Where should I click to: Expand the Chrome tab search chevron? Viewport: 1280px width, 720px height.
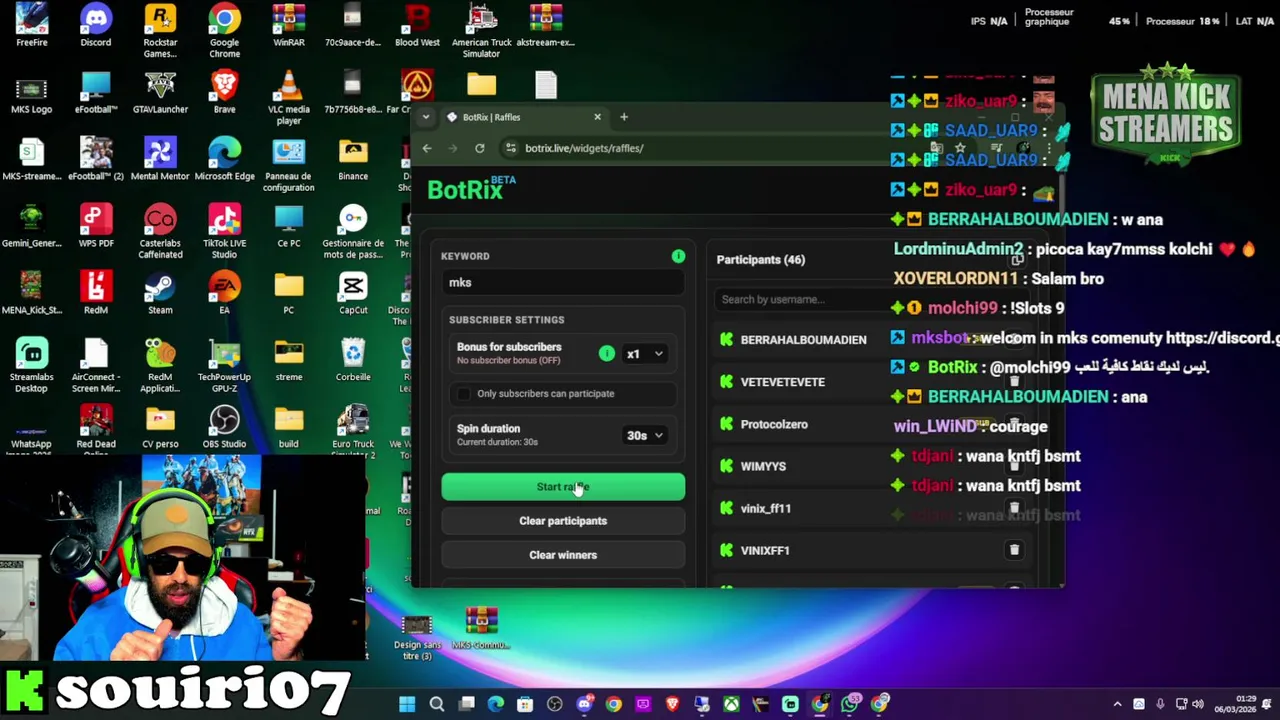coord(426,117)
